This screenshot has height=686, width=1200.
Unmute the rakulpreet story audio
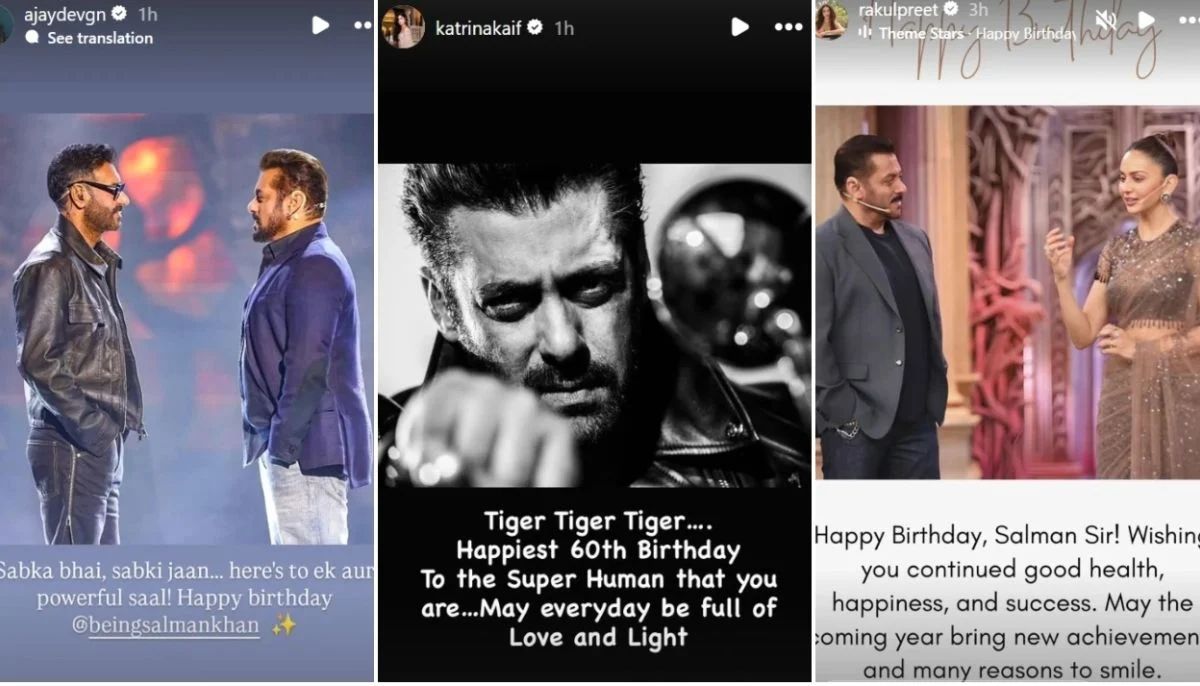pos(1105,19)
